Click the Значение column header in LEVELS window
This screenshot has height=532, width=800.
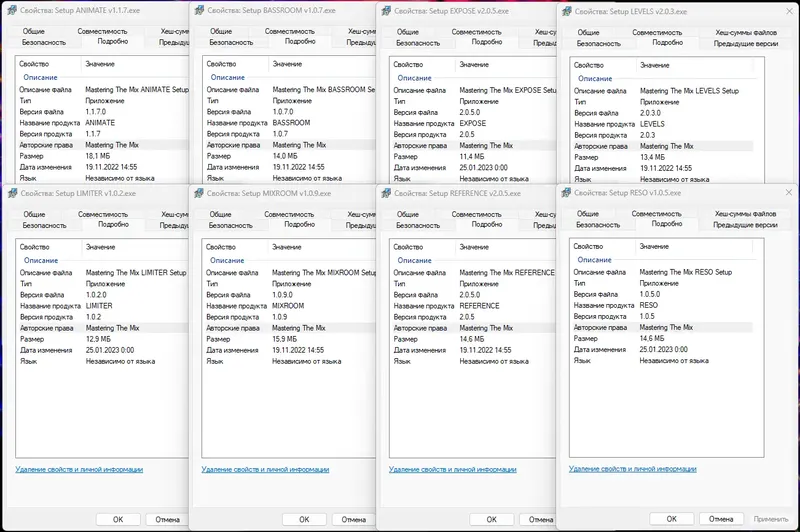click(x=655, y=65)
